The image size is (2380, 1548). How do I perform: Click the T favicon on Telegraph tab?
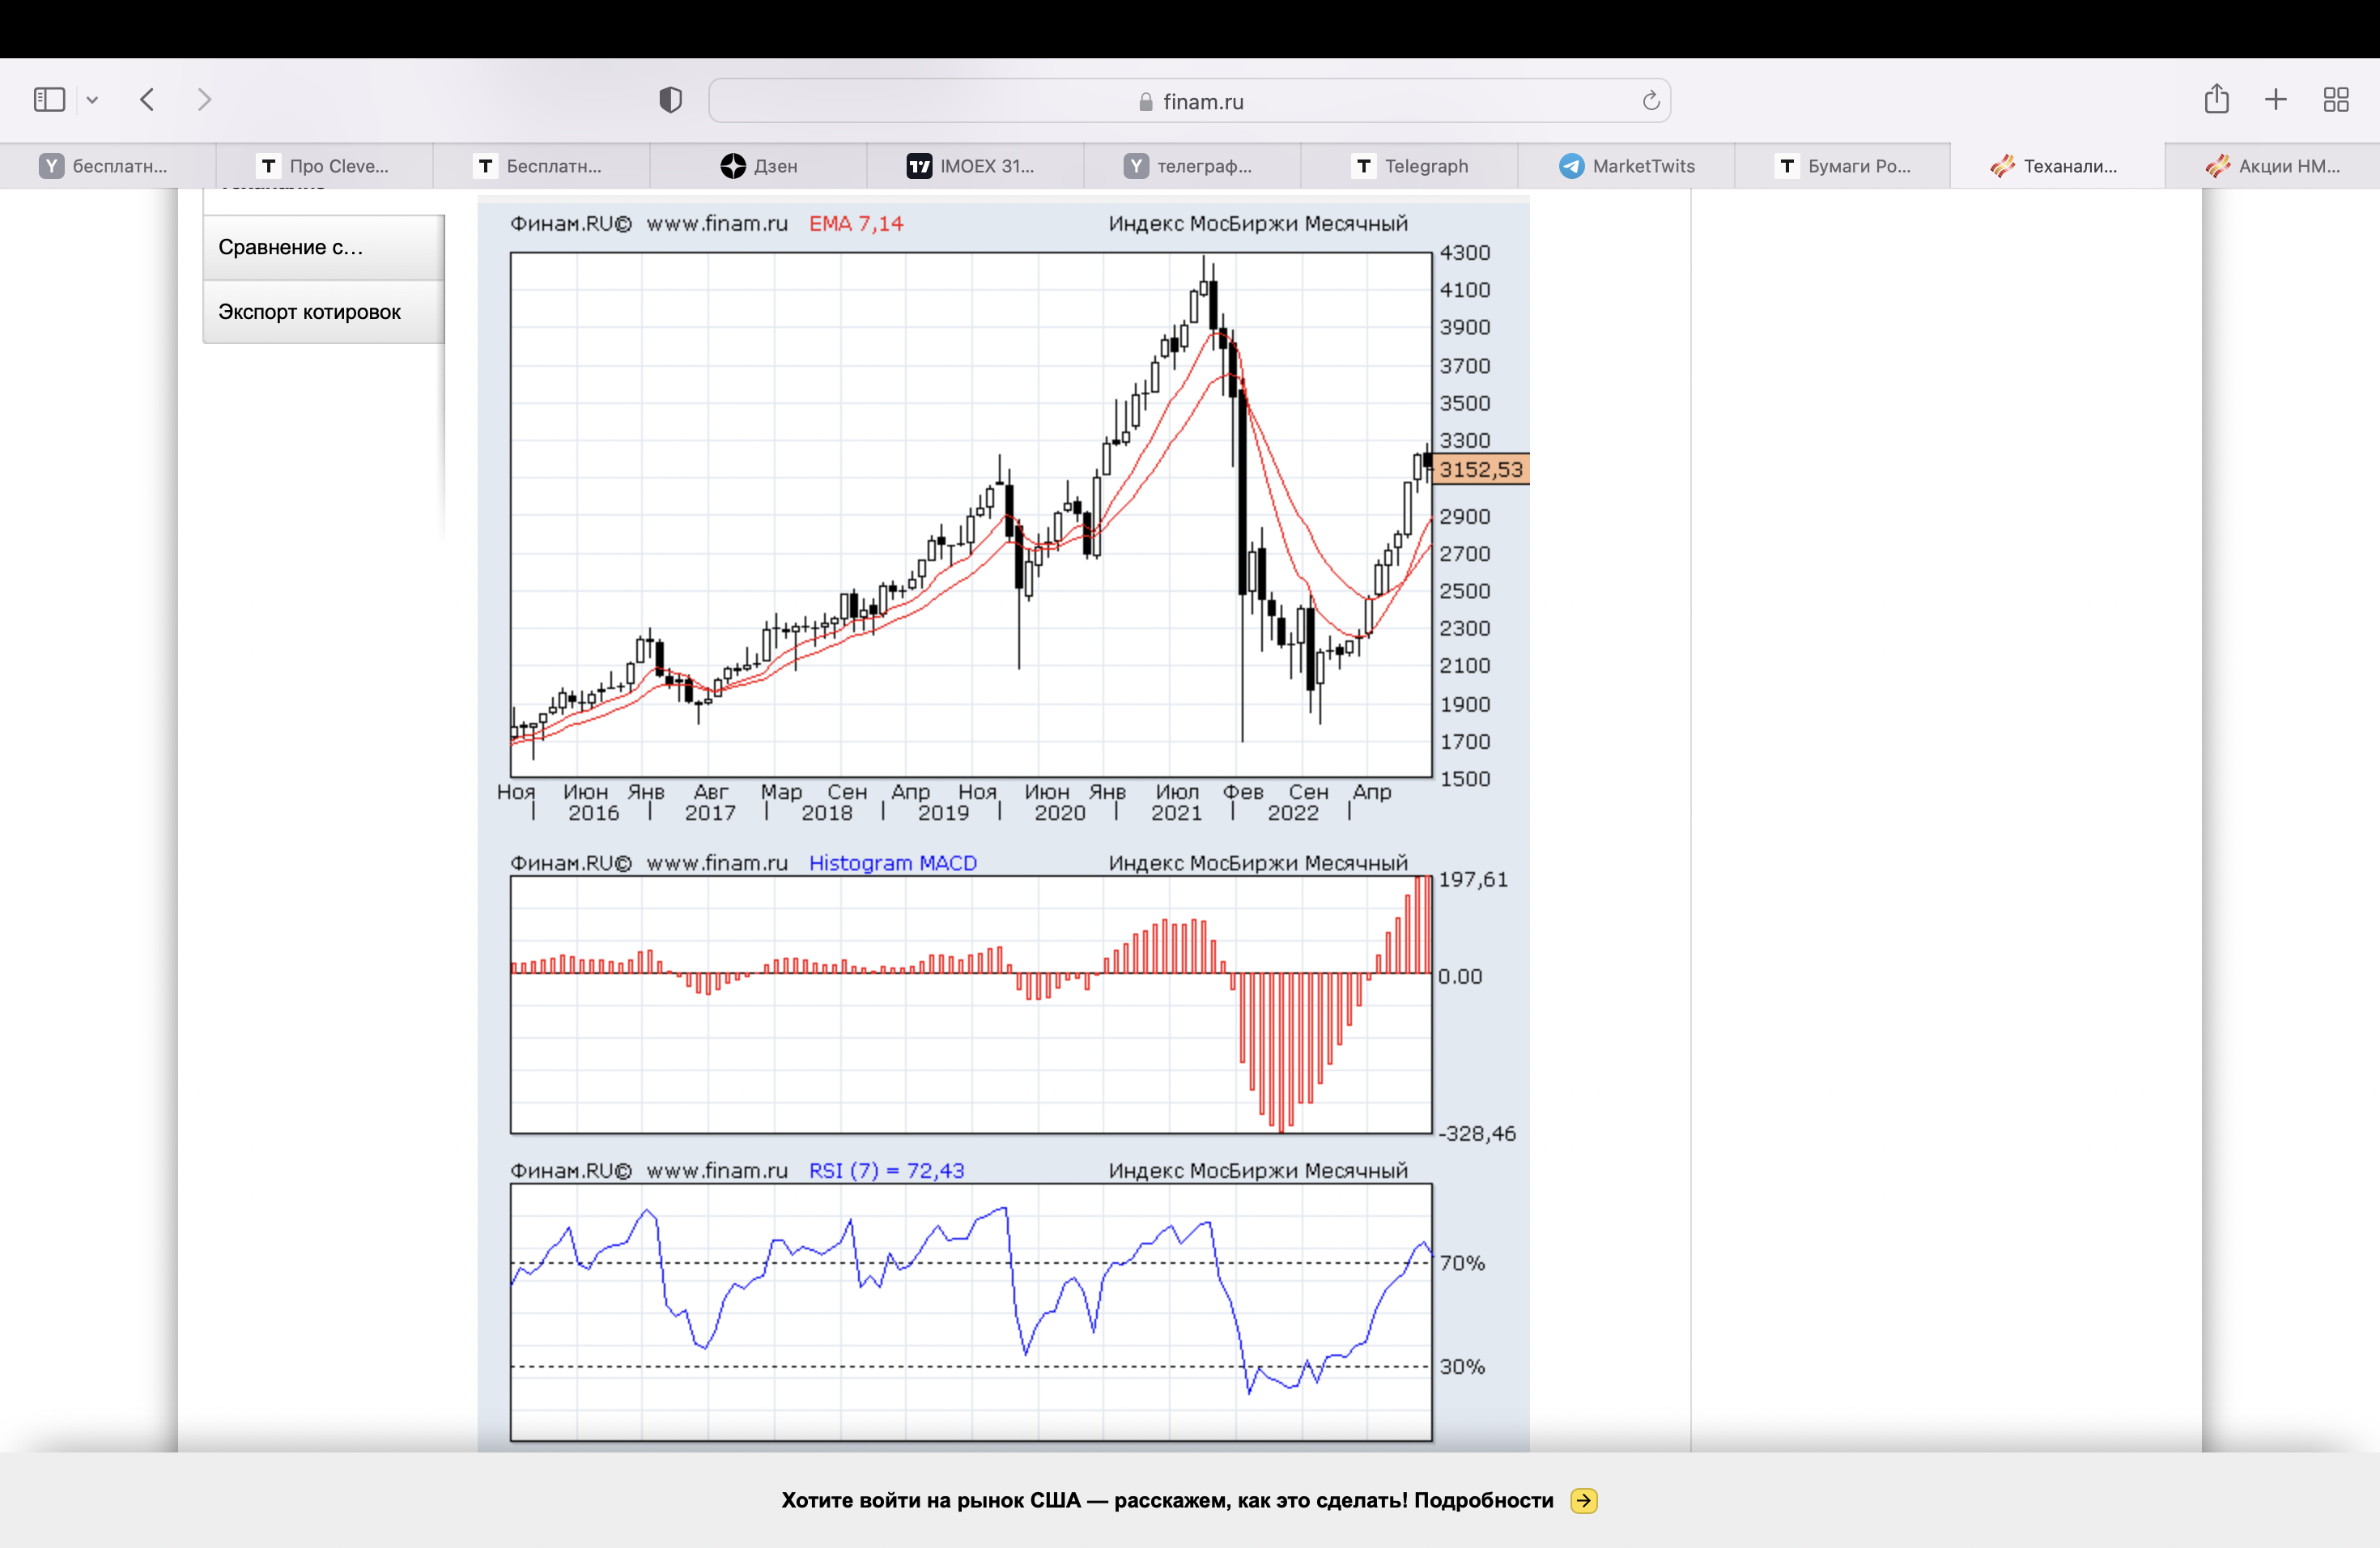pyautogui.click(x=1364, y=166)
